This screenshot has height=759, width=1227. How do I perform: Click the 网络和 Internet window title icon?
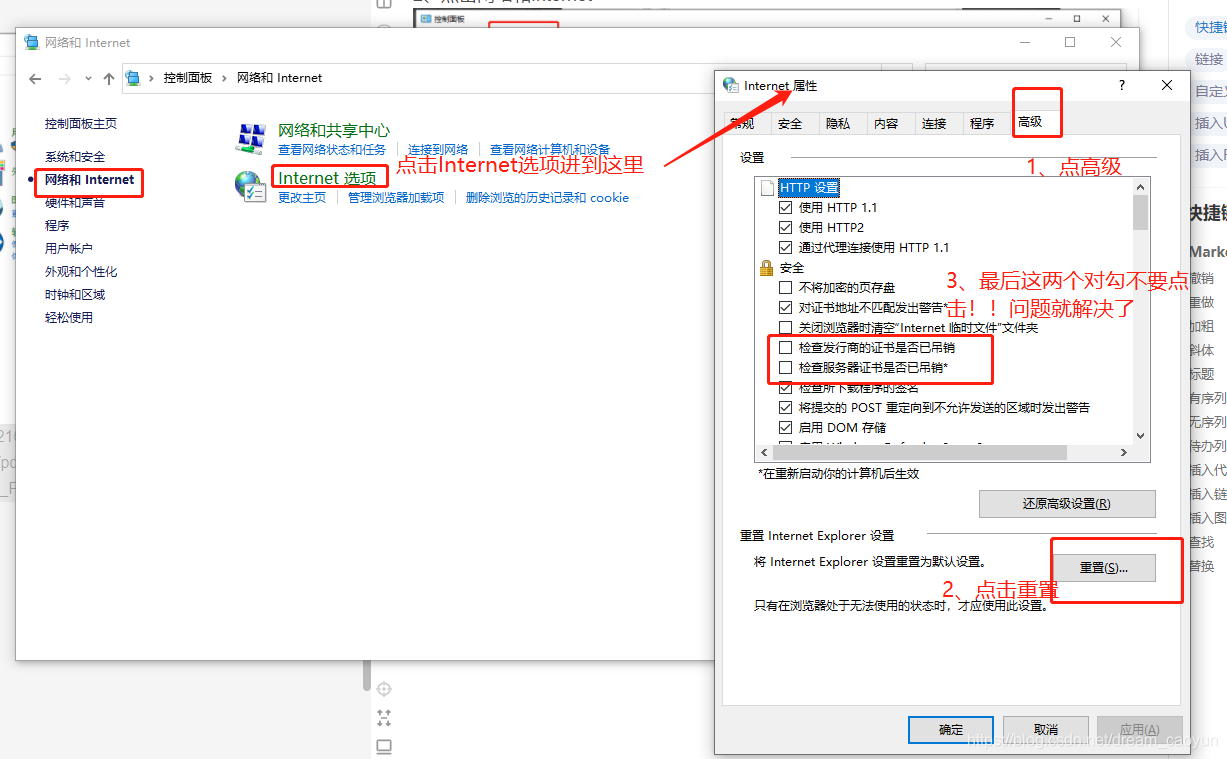point(33,43)
